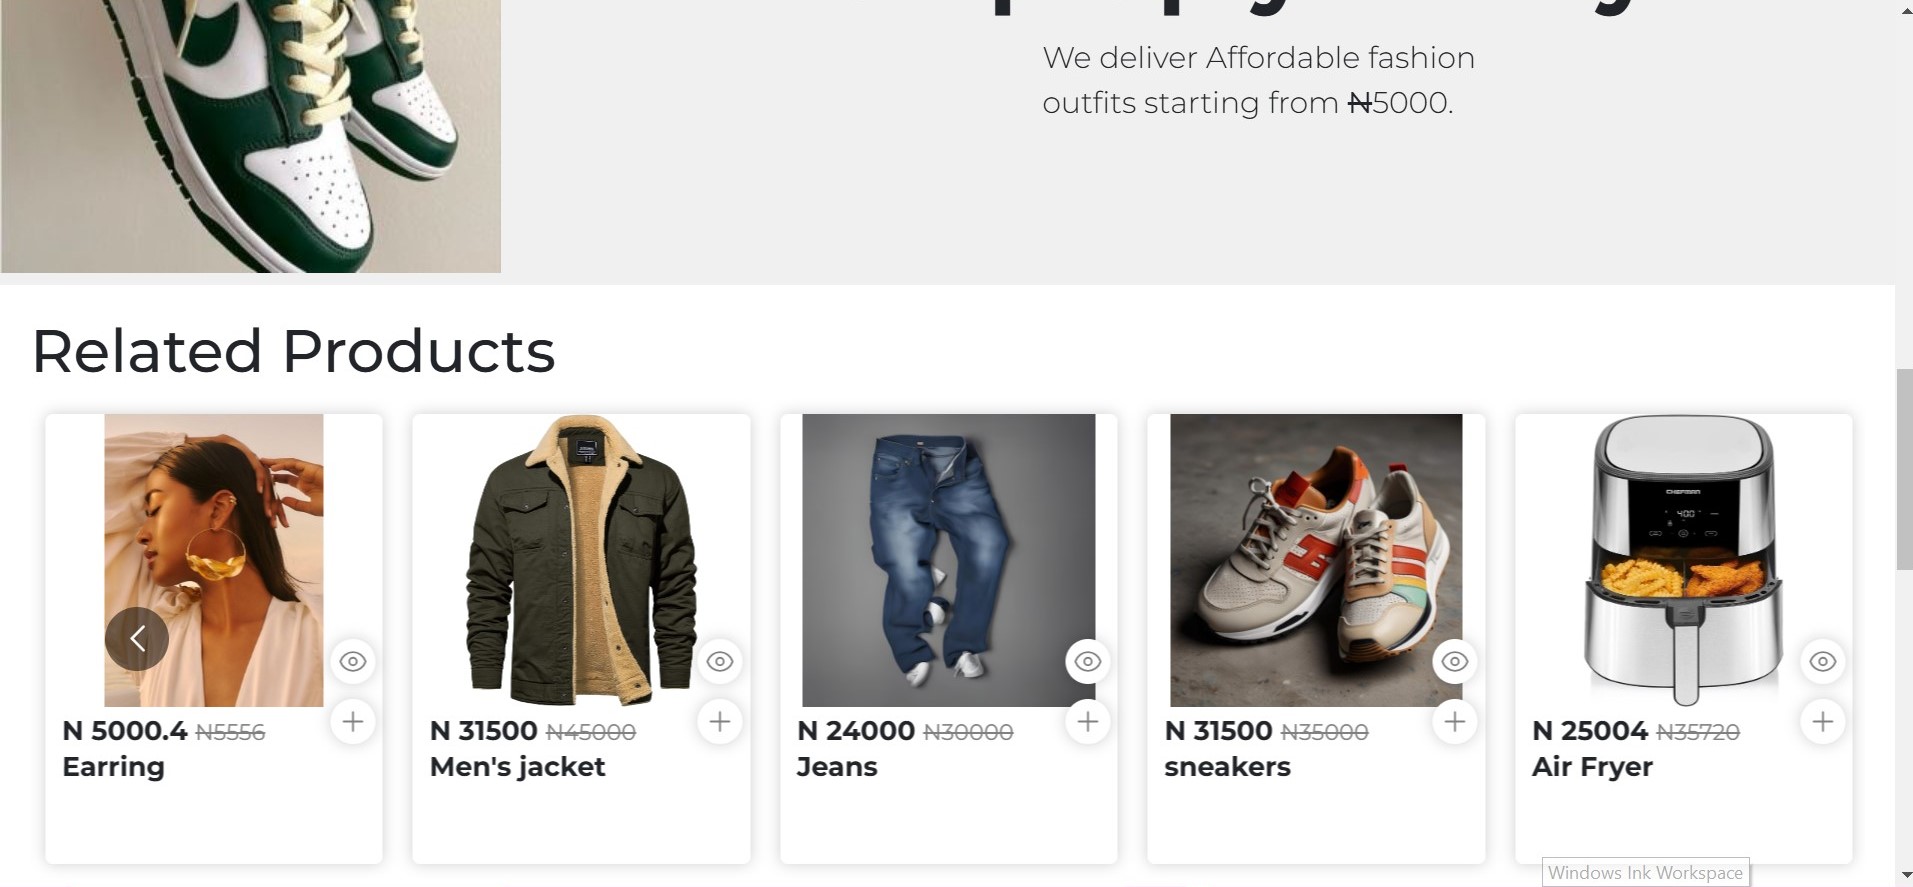Click the previous arrow on the Earring image
Screen dimensions: 1913x887
coord(137,638)
